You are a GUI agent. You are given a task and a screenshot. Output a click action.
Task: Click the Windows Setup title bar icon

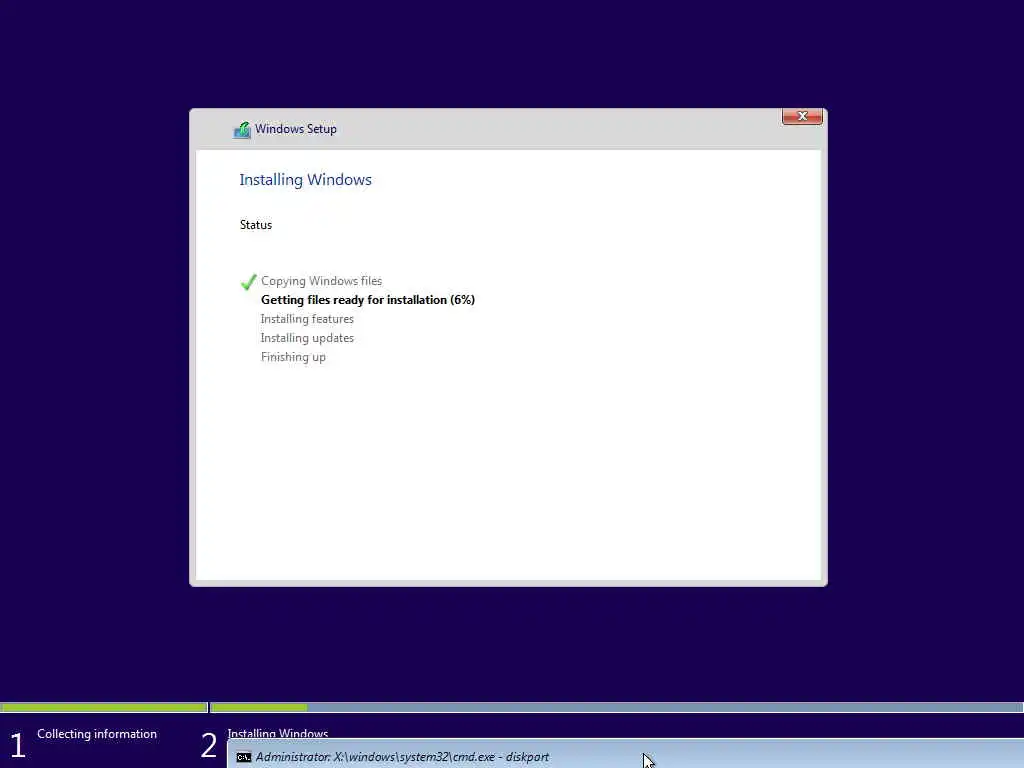coord(242,130)
